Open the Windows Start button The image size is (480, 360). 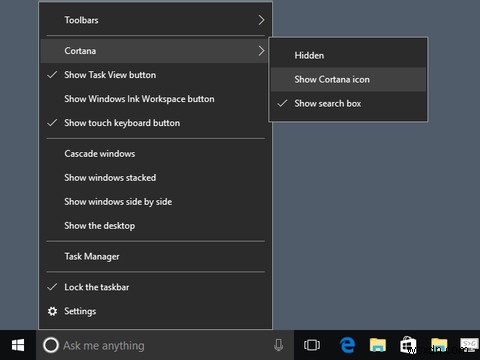coord(18,345)
